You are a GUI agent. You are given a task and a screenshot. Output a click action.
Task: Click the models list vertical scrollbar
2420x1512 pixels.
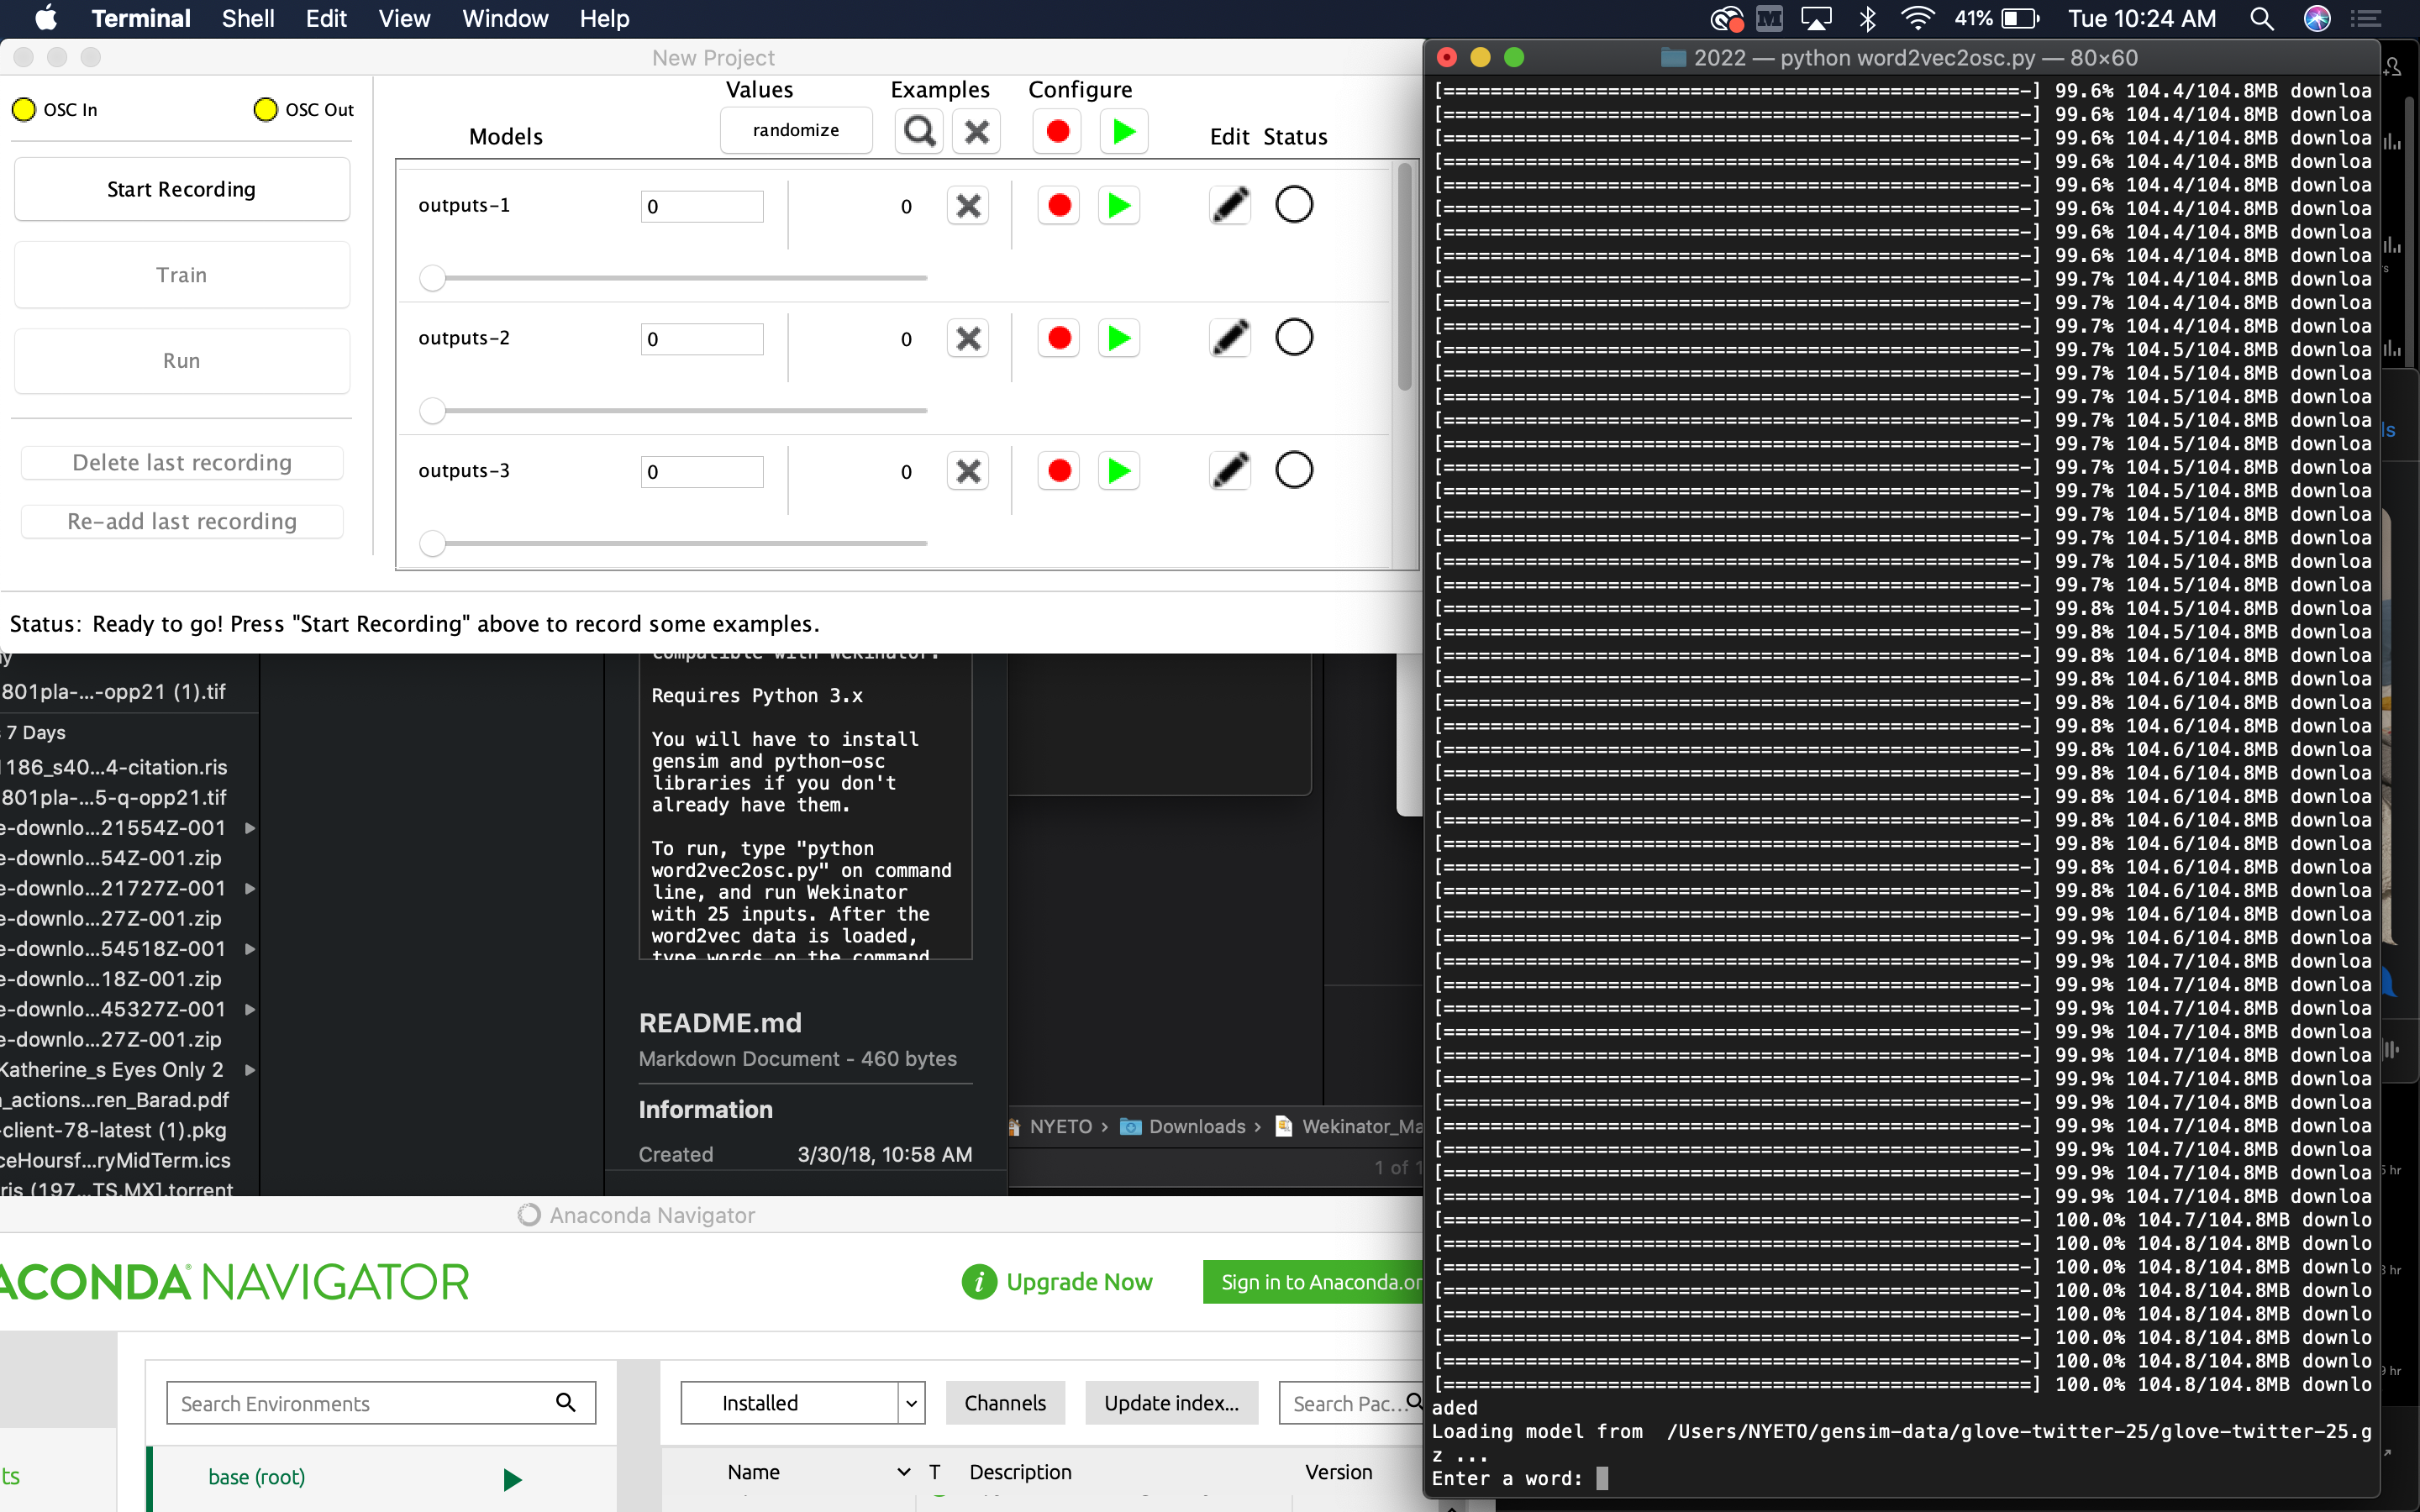1404,278
